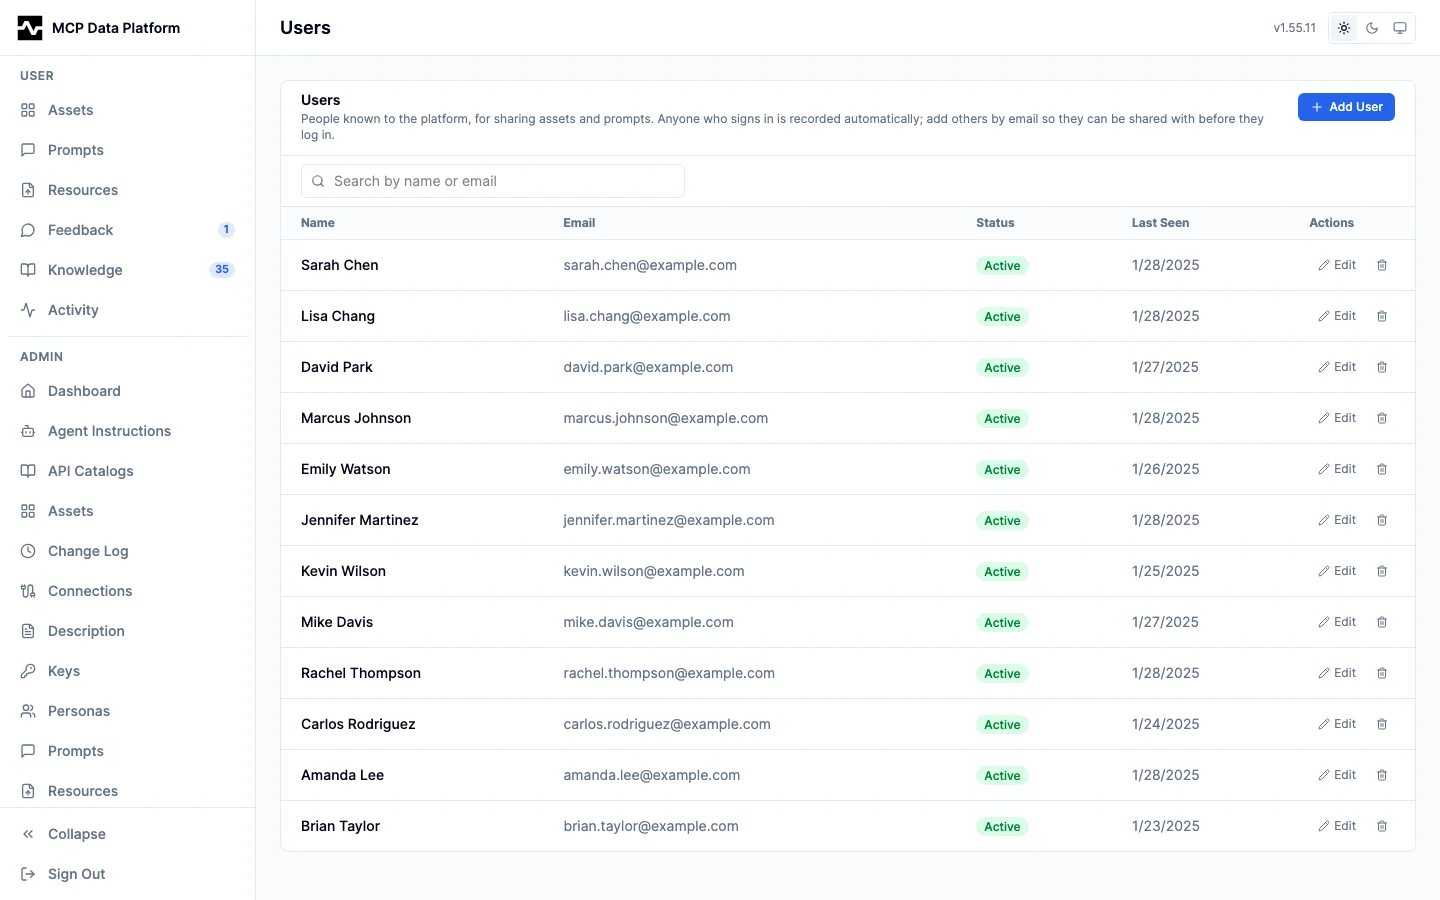
Task: Click trash icon for Kevin Wilson
Action: coord(1382,571)
